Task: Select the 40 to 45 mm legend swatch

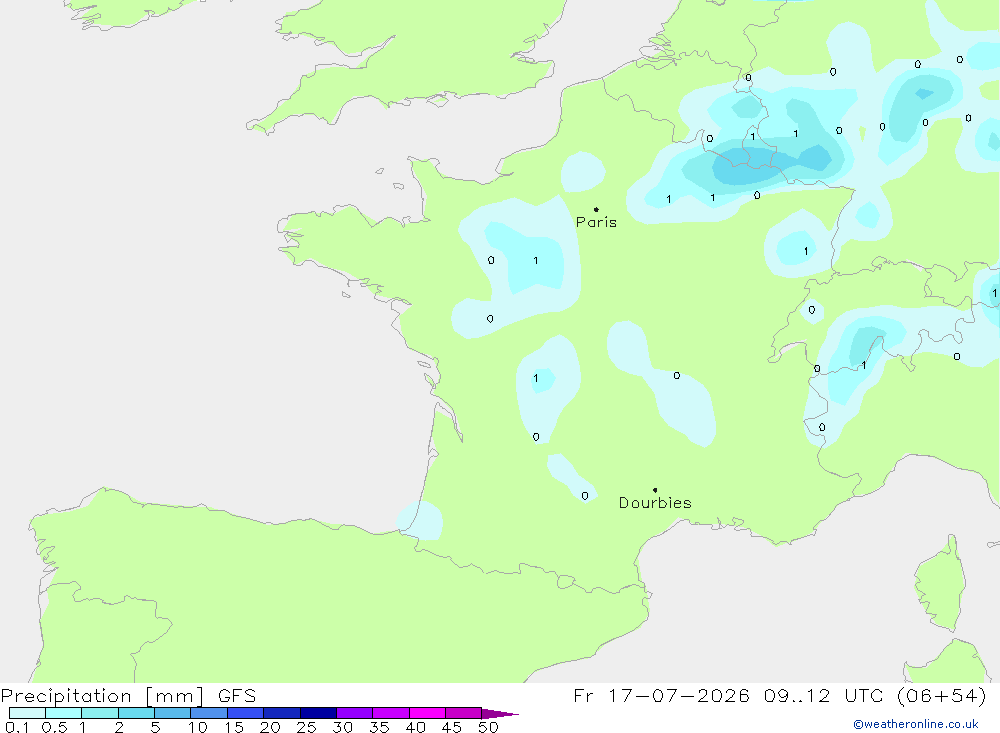Action: coord(427,713)
